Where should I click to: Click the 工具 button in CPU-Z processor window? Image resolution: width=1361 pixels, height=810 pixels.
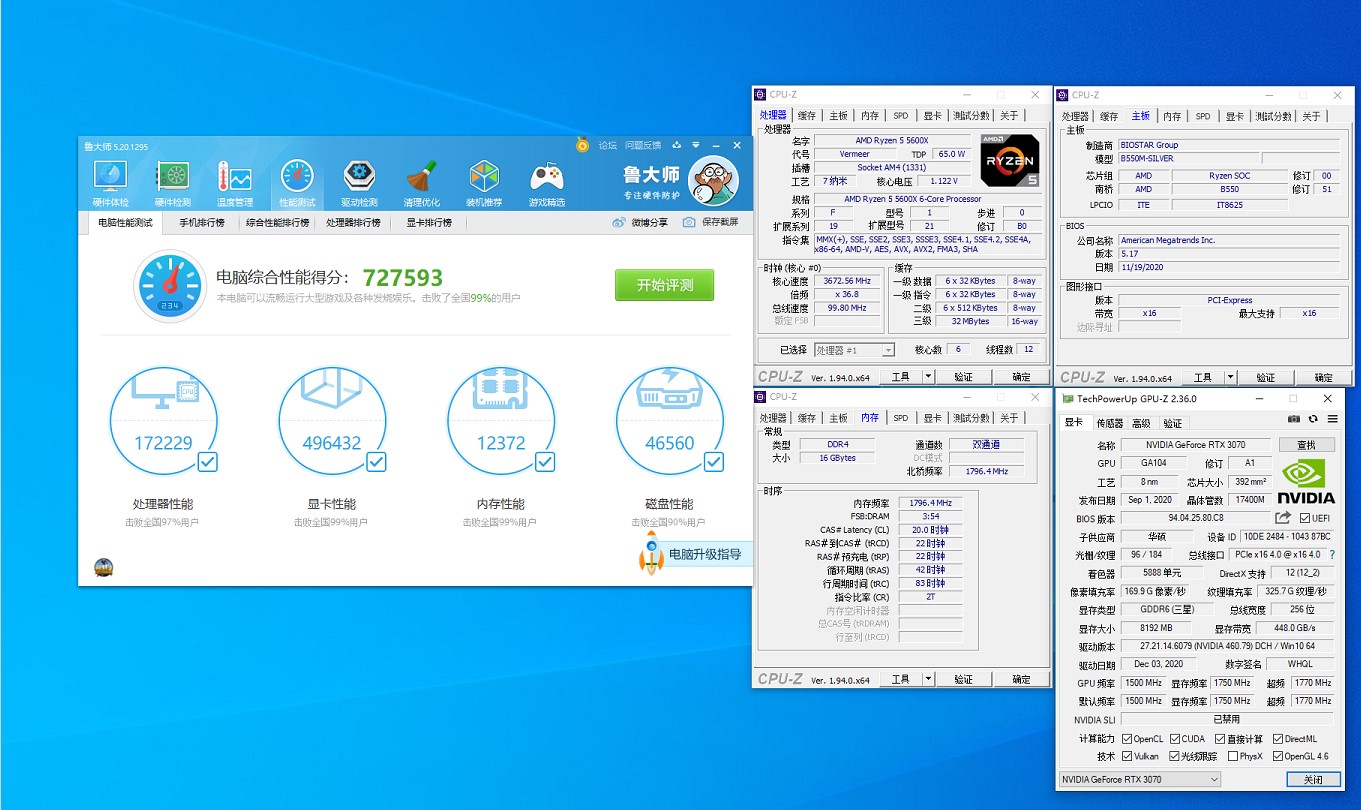point(901,377)
